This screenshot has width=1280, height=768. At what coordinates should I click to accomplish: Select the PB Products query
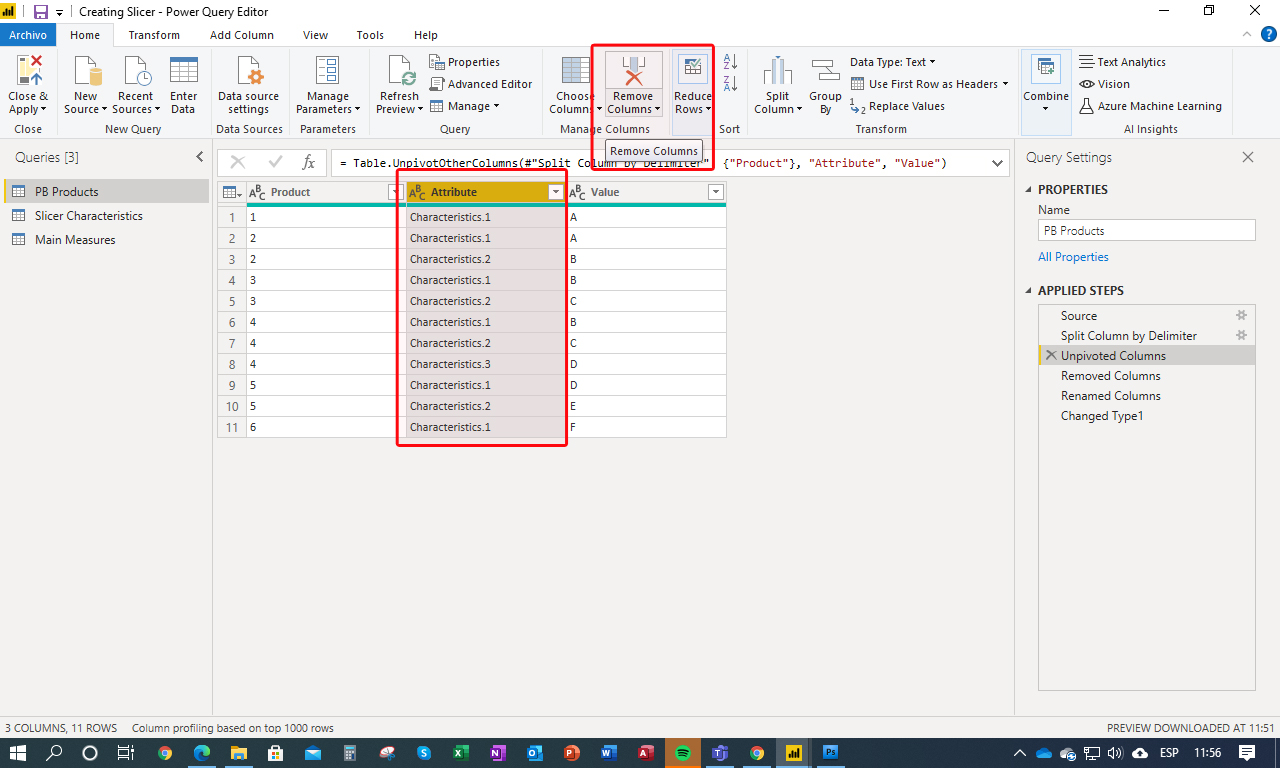point(106,191)
